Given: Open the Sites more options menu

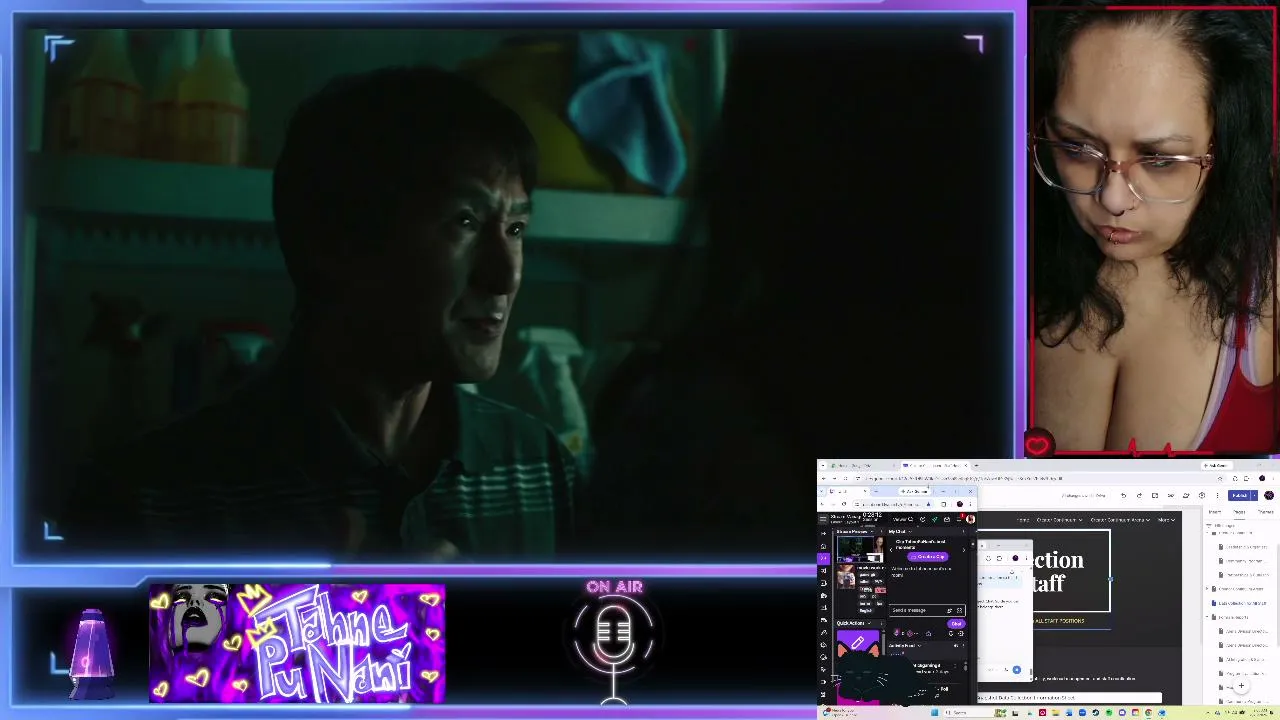Looking at the screenshot, I should point(1217,496).
